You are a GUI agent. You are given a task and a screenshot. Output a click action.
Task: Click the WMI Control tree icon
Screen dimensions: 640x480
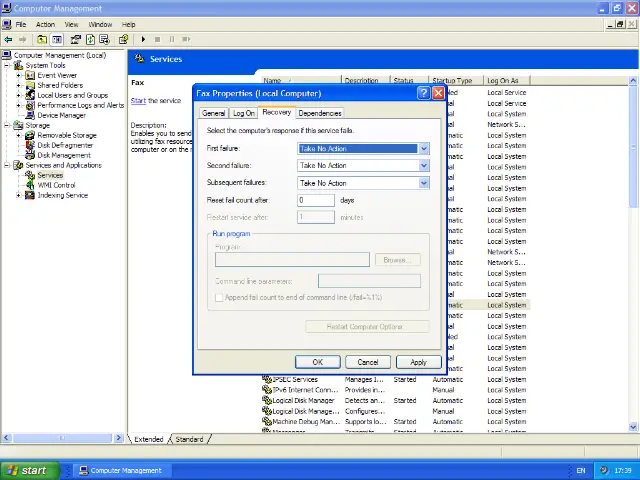30,185
